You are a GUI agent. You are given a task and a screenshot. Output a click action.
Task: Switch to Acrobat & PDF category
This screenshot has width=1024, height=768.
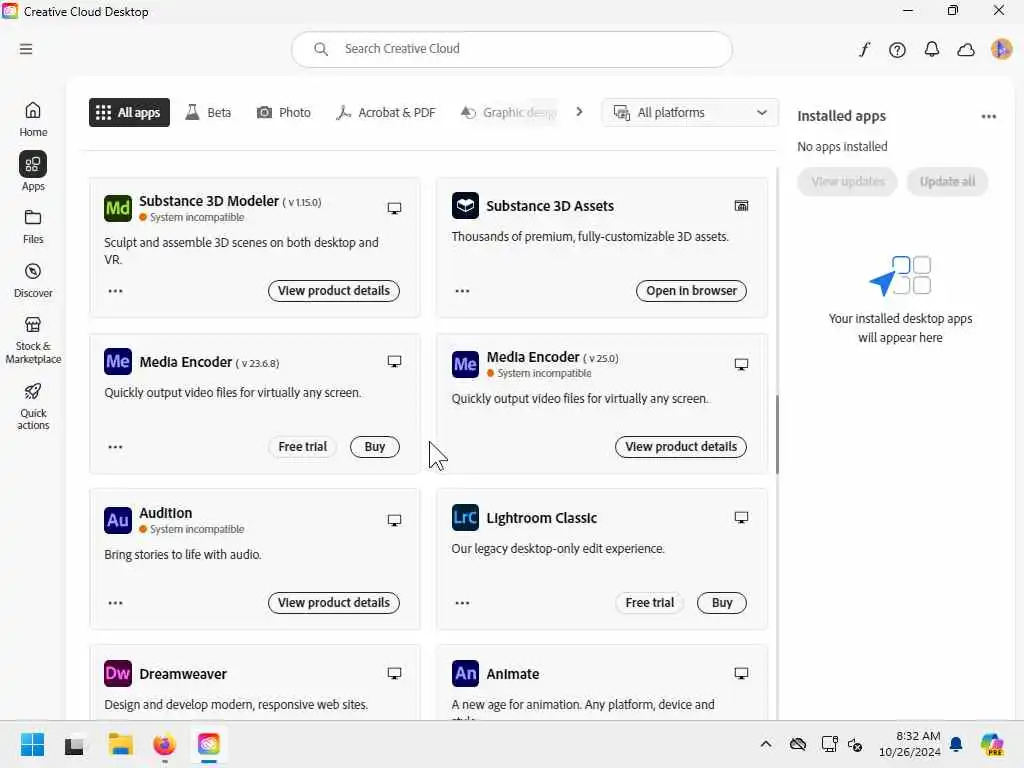pos(385,112)
